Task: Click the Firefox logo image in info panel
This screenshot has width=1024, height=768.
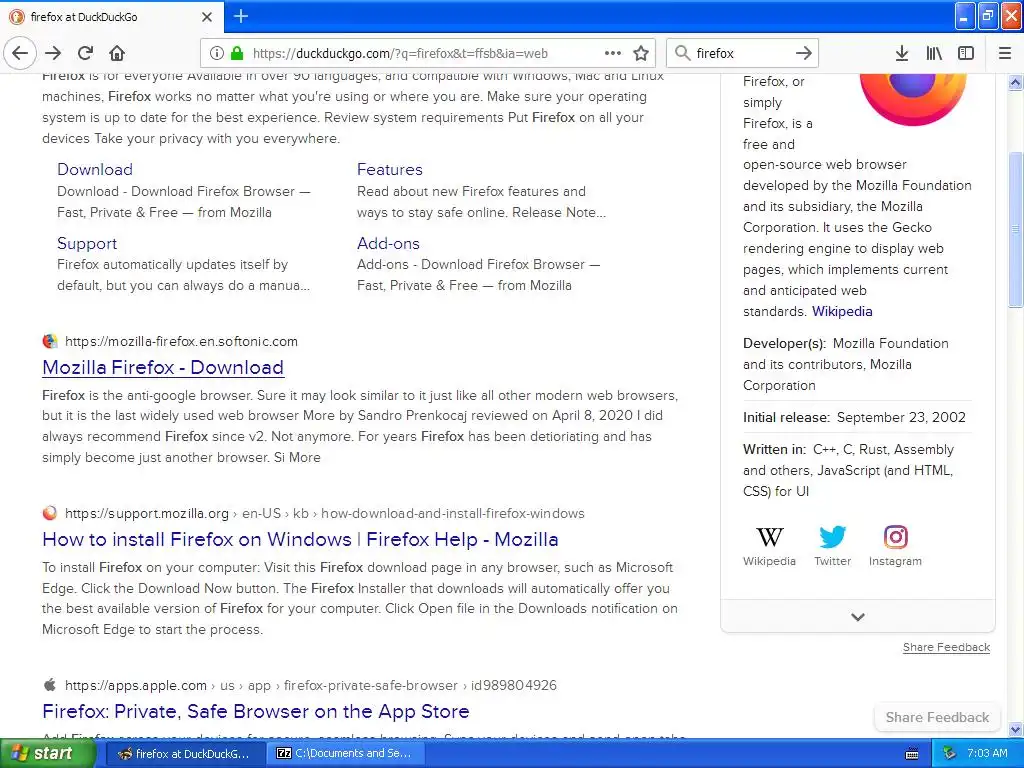Action: (x=912, y=98)
